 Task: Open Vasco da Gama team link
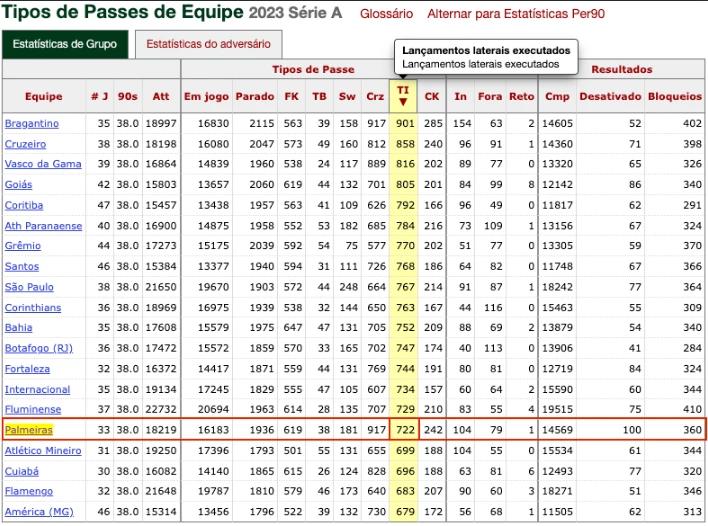click(x=43, y=164)
